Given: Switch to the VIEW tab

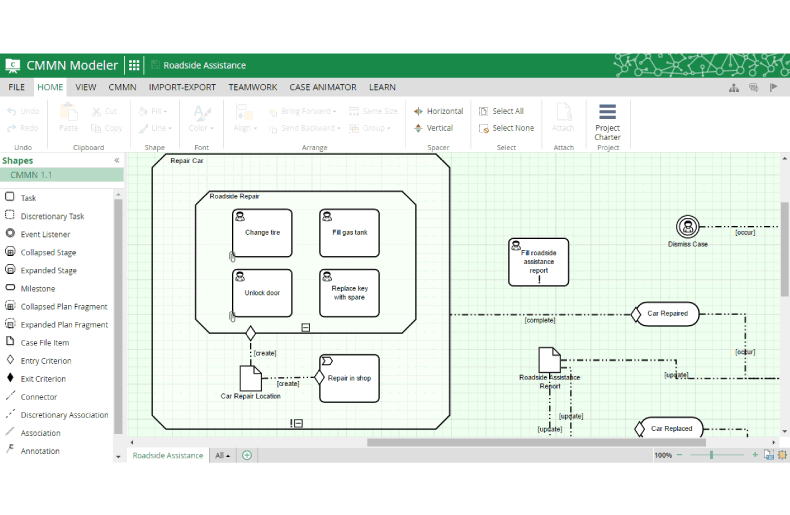Looking at the screenshot, I should tap(86, 87).
